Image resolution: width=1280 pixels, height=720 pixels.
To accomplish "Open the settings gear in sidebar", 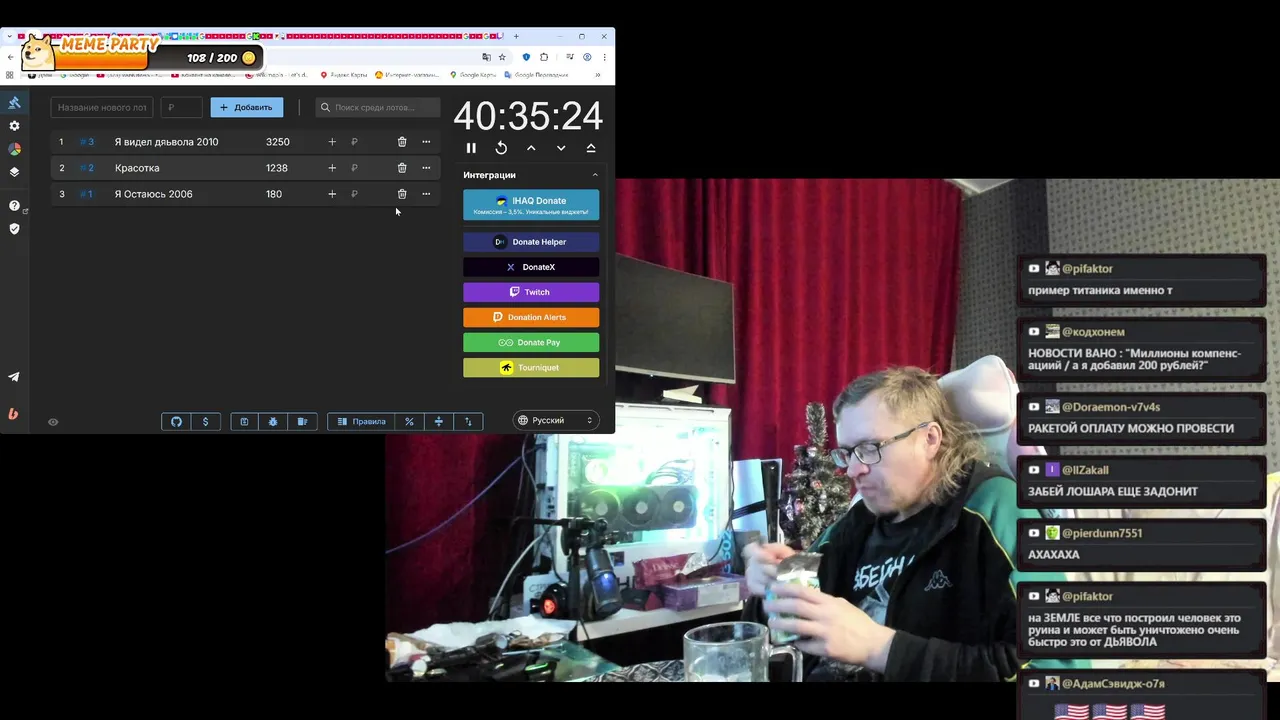I will (14, 126).
